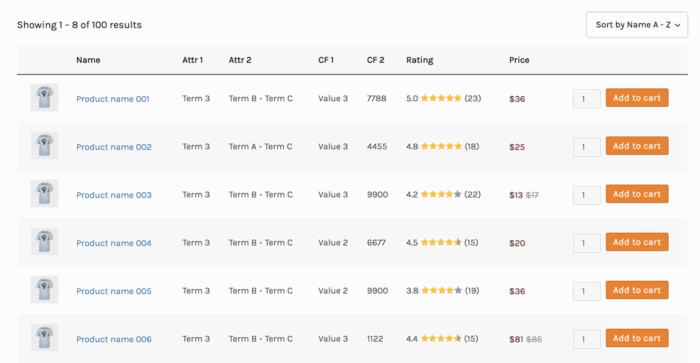700x363 pixels.
Task: Click the (22) review count
Action: [x=472, y=194]
